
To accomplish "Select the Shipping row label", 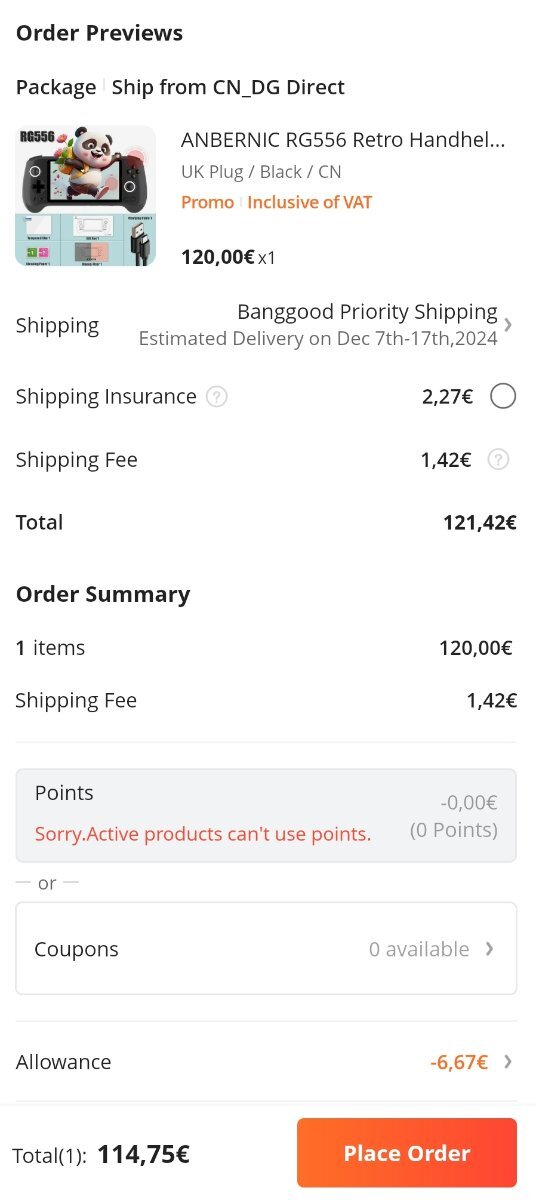I will [x=57, y=326].
